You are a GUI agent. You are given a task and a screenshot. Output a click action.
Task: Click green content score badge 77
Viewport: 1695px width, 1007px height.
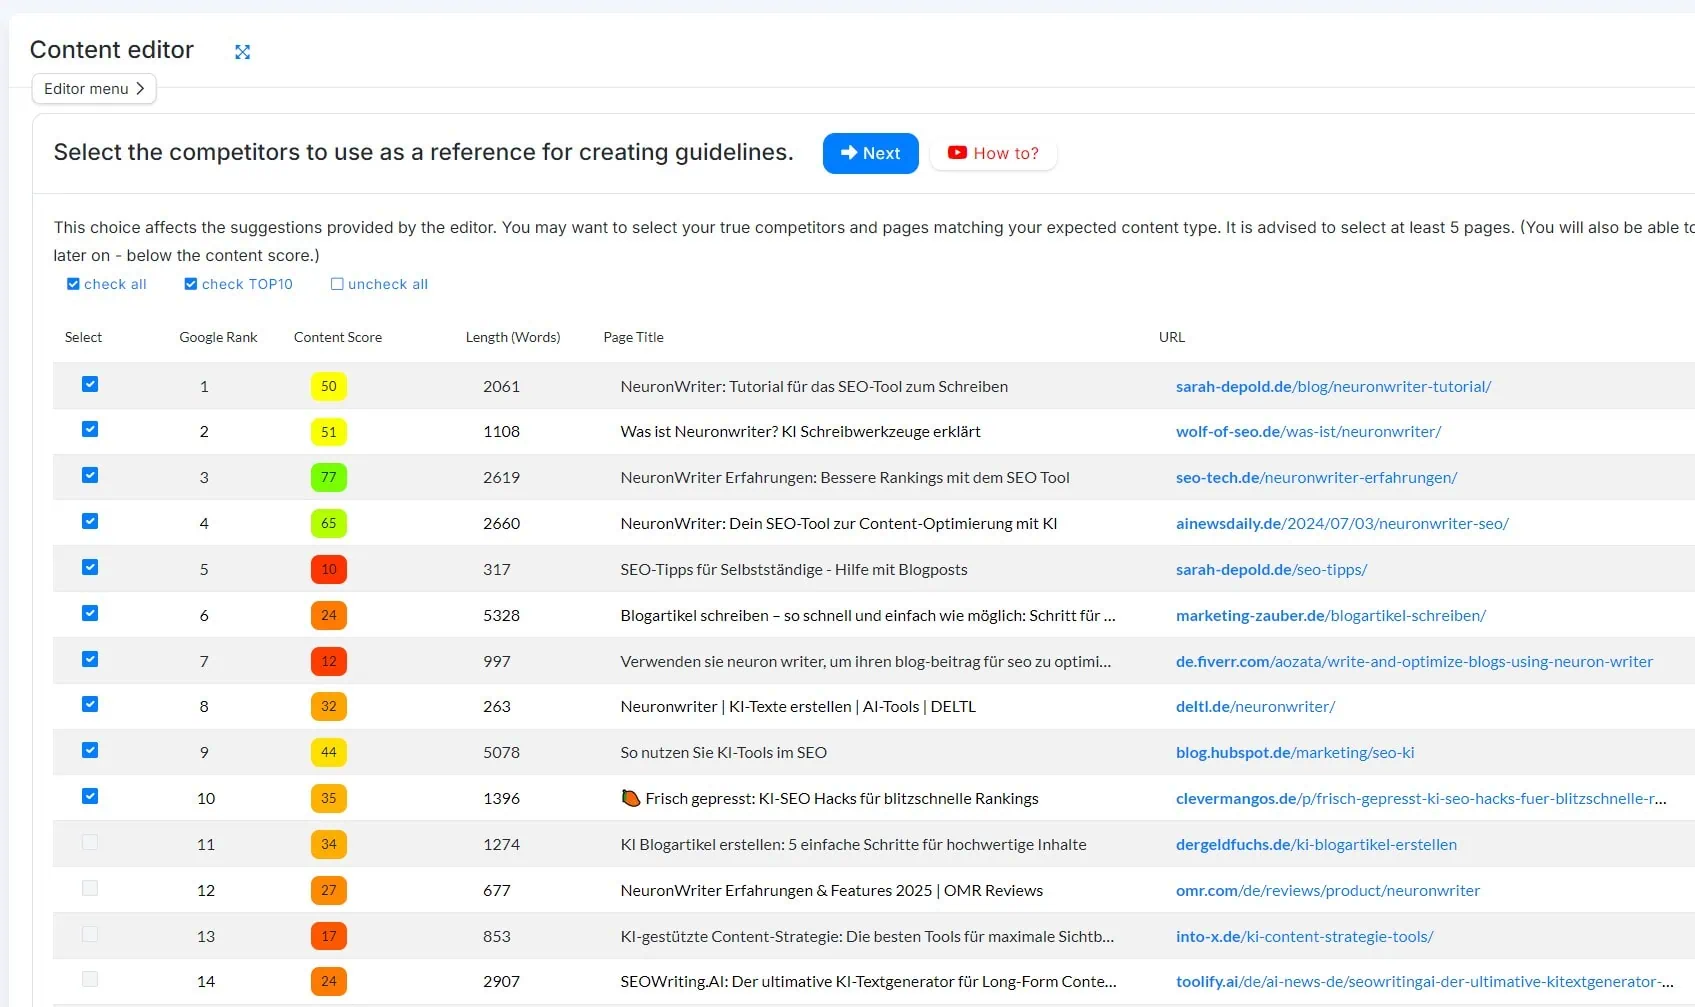[329, 478]
